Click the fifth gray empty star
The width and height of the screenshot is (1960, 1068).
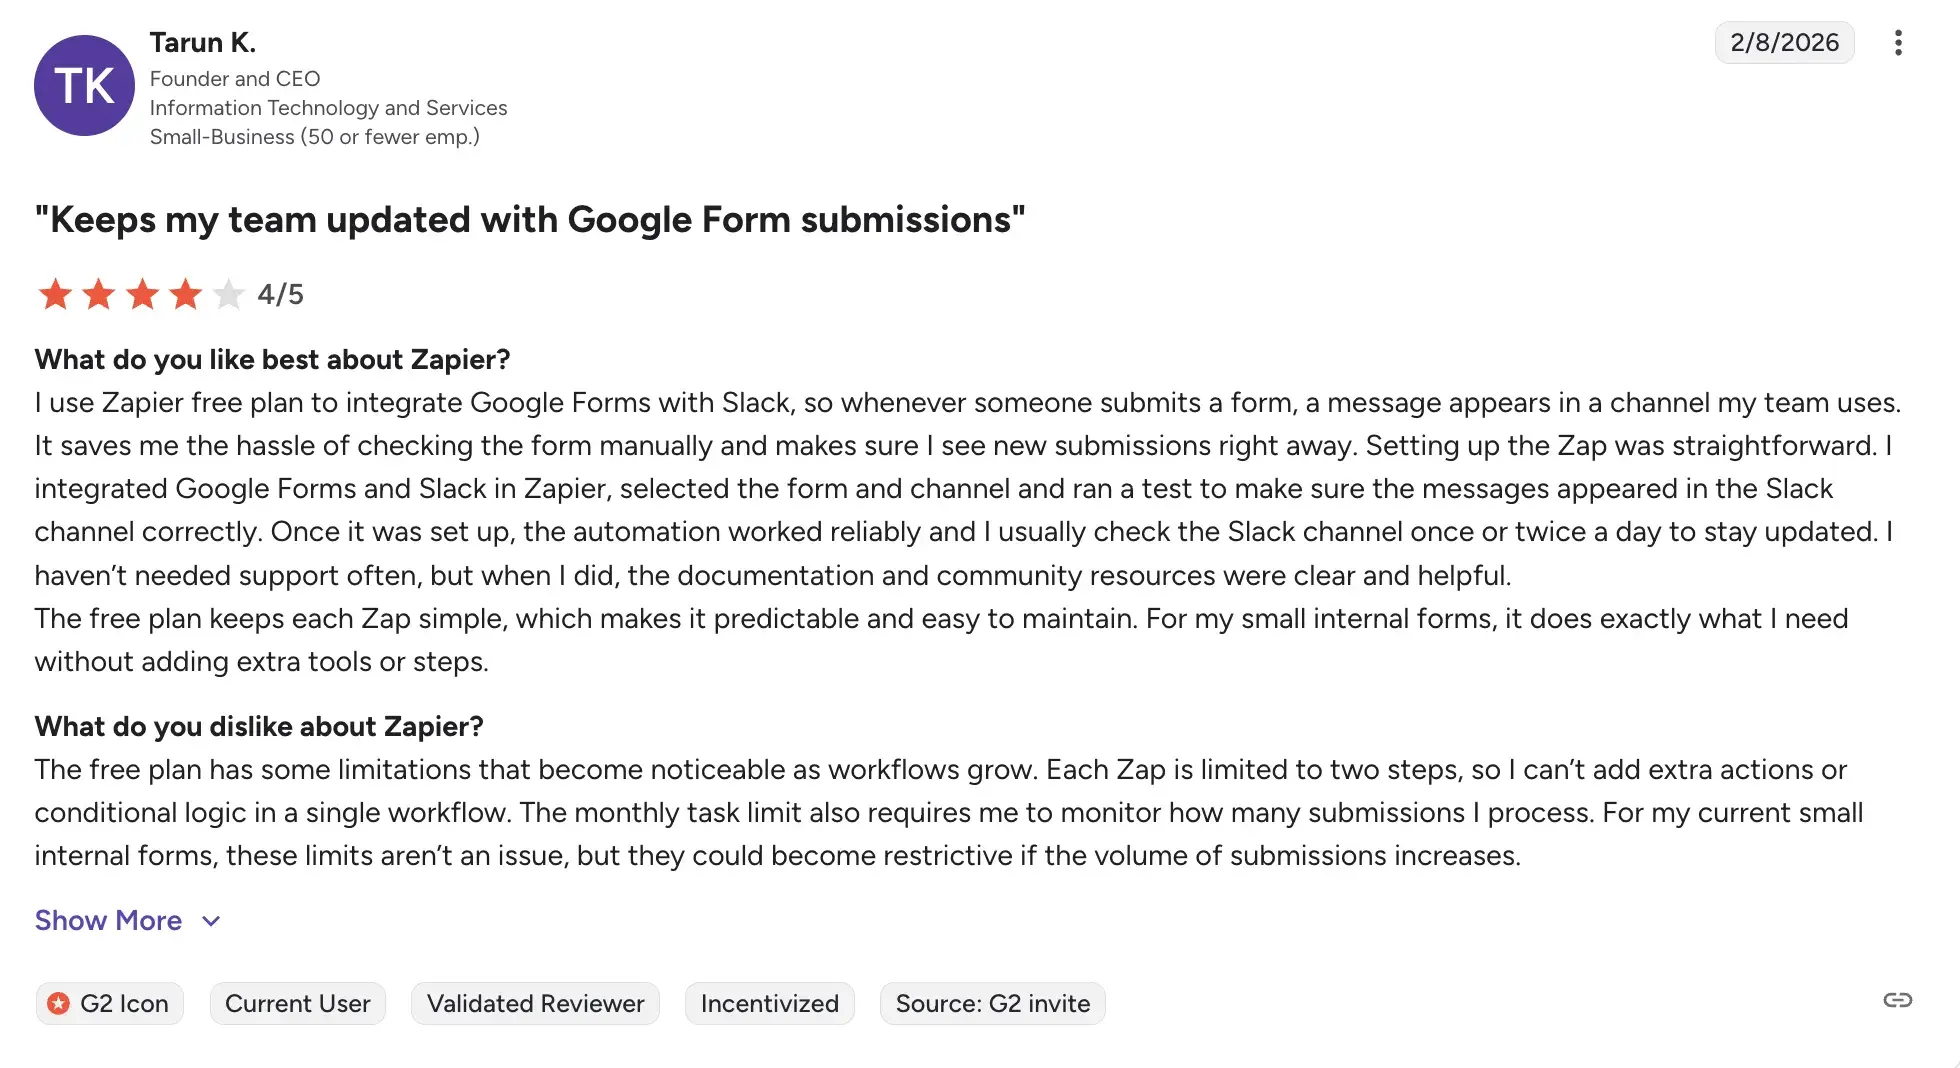pyautogui.click(x=229, y=295)
